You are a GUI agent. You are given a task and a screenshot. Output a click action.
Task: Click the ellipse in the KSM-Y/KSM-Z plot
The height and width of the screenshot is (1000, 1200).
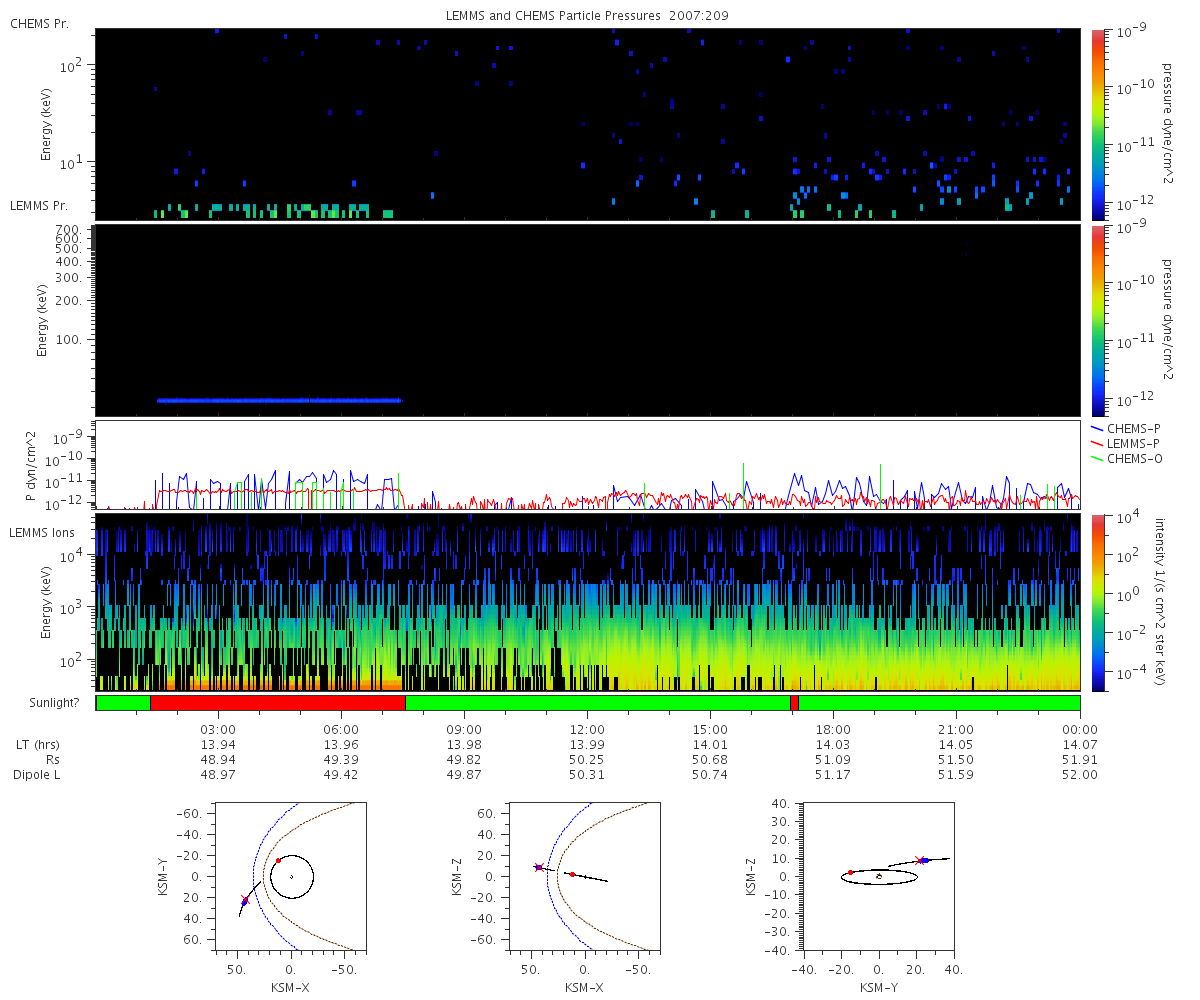(879, 877)
